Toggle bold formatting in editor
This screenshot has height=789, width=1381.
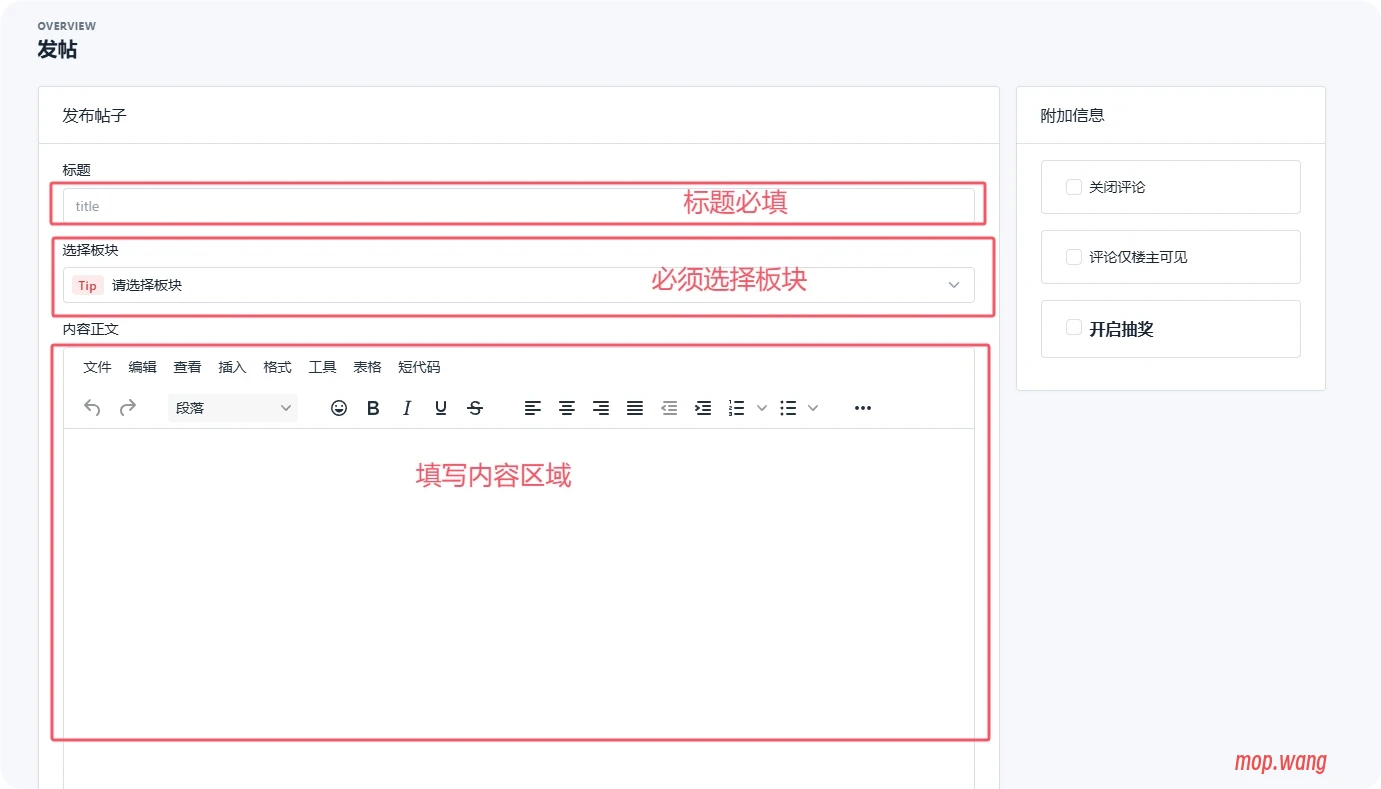coord(373,408)
